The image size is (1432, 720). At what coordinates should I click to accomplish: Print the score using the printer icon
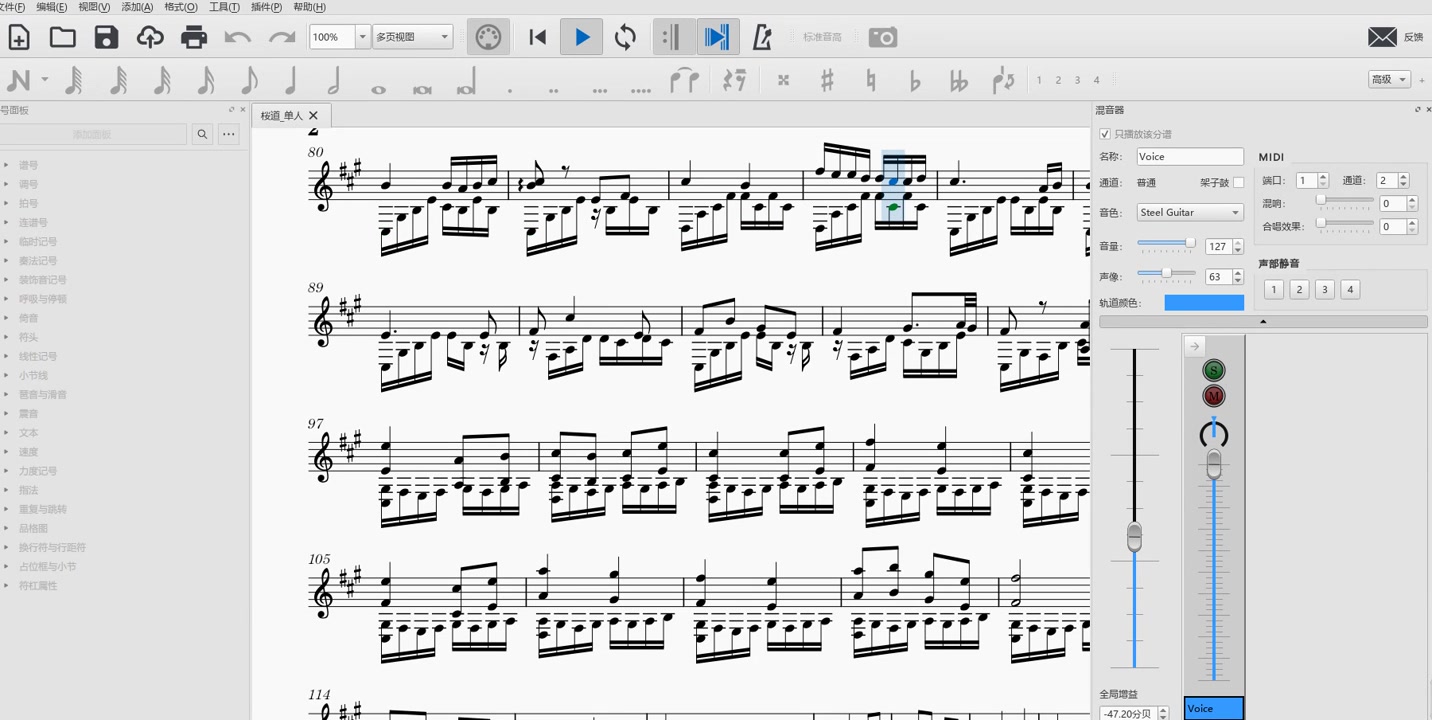coord(194,38)
